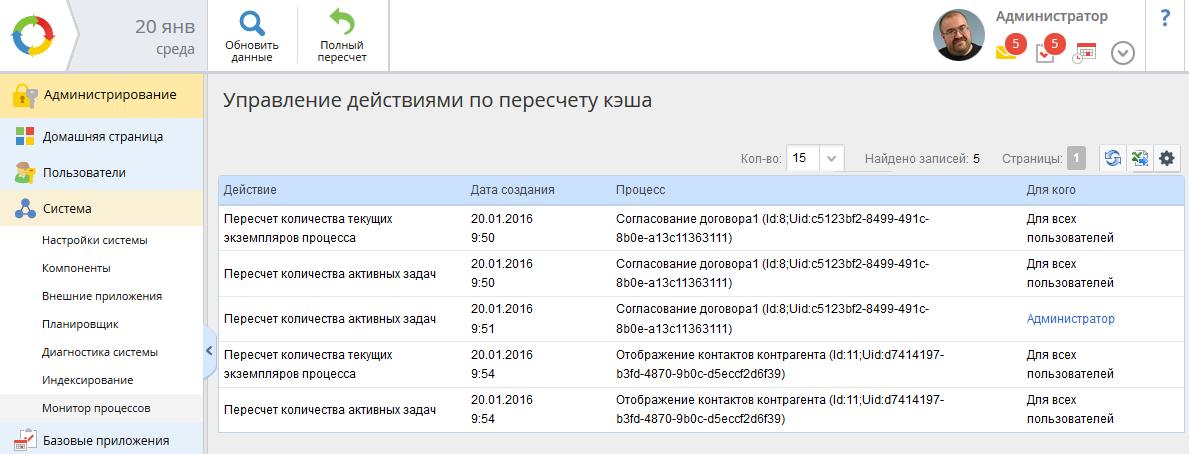Open the Кол-во records dropdown

(x=815, y=158)
